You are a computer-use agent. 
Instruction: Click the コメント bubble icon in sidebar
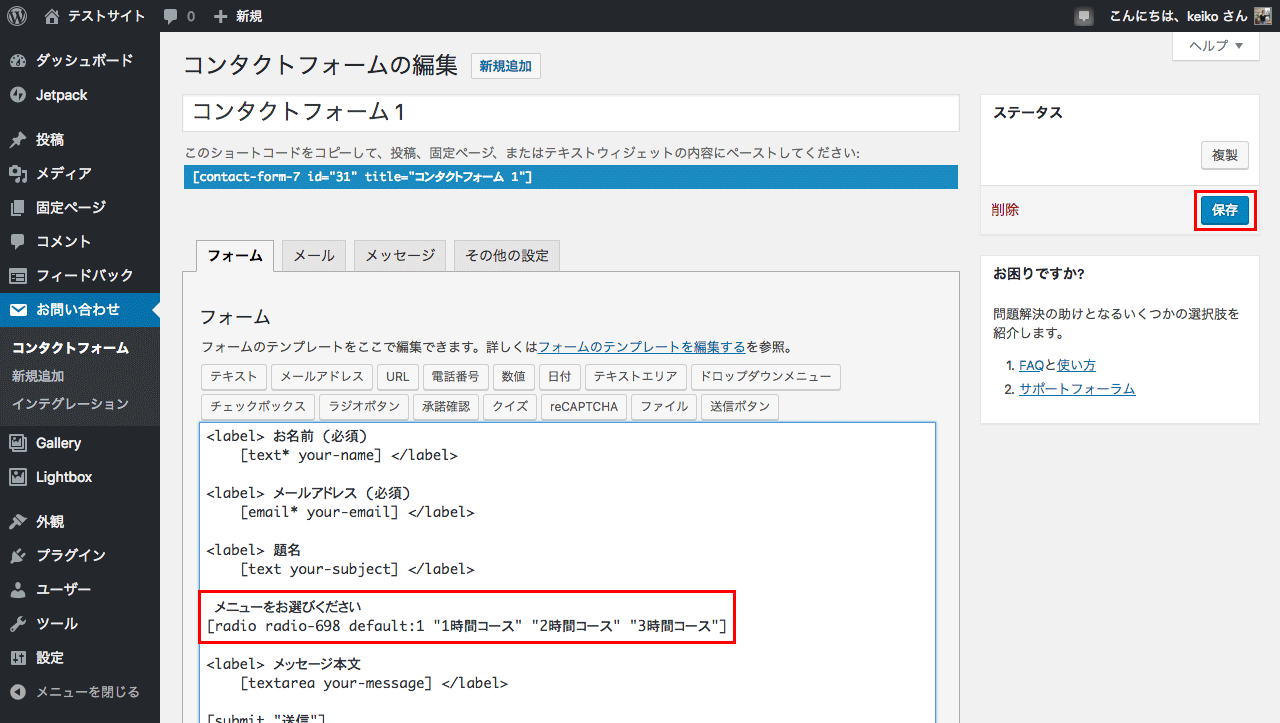click(x=18, y=241)
